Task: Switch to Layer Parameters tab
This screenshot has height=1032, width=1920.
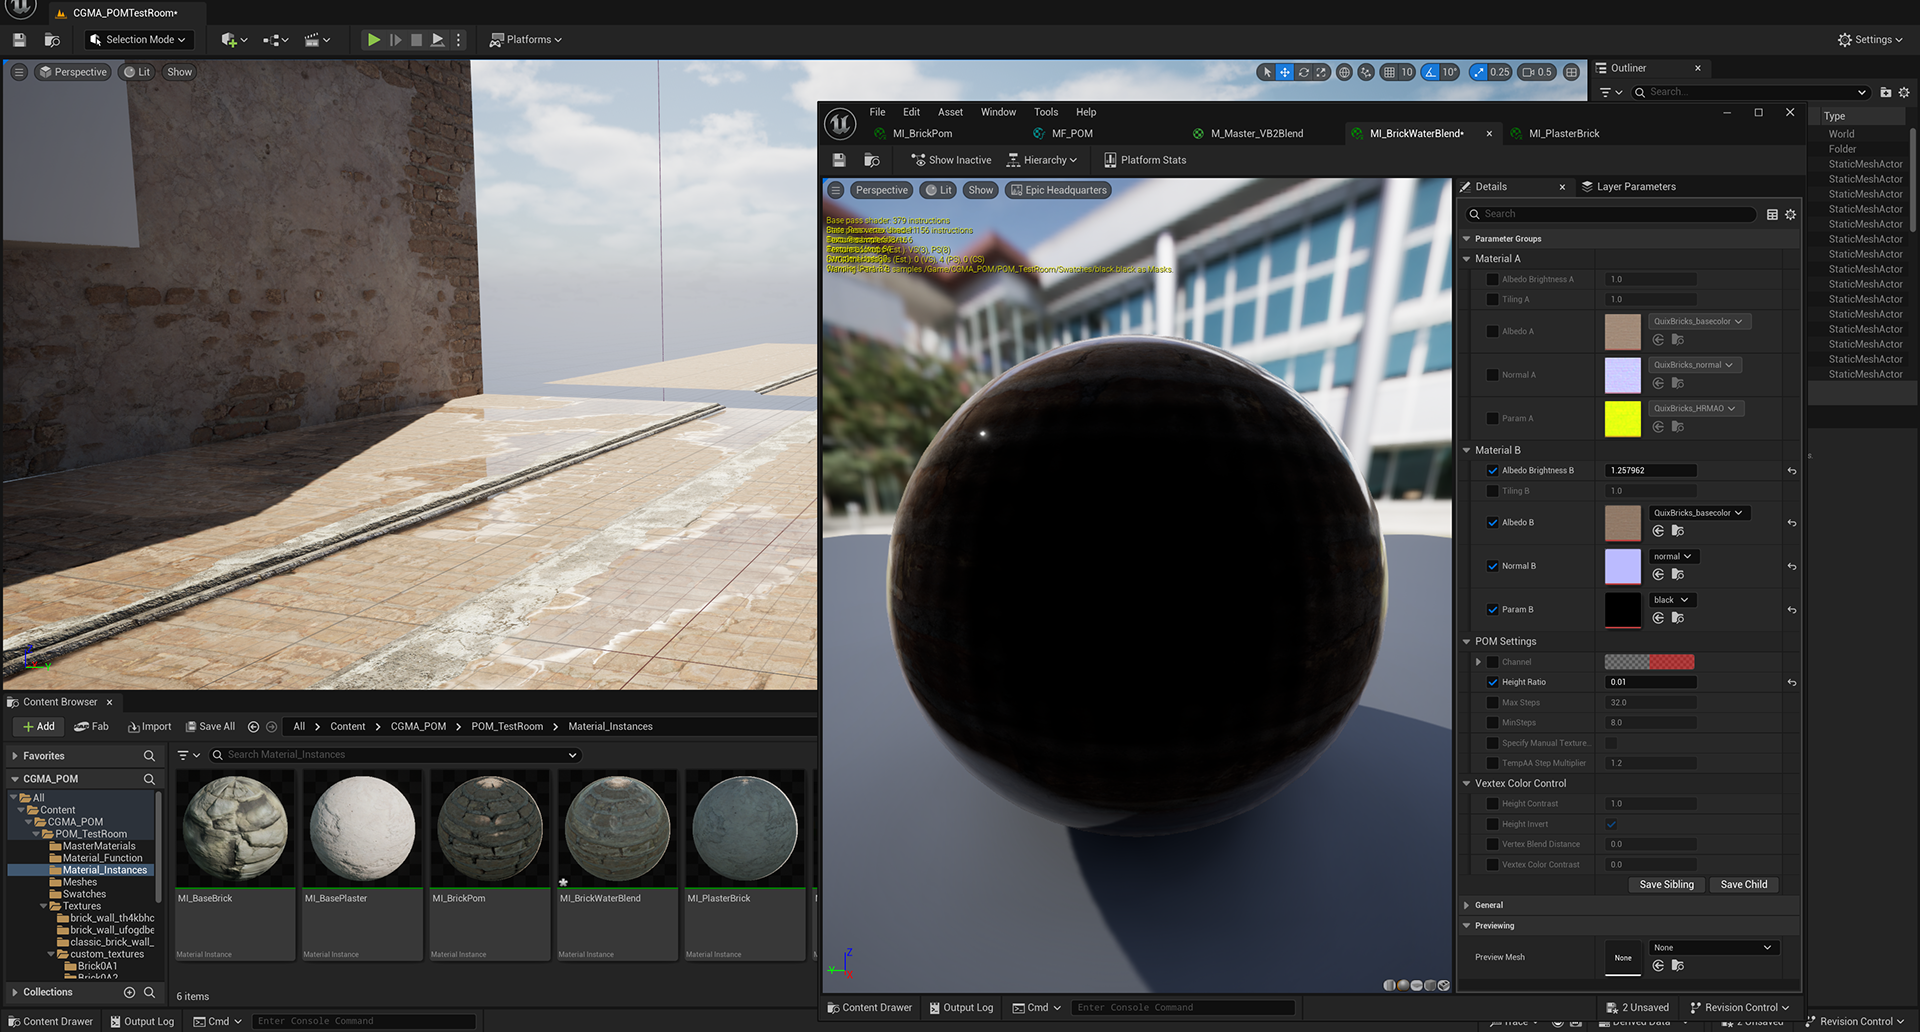Action: [1628, 187]
